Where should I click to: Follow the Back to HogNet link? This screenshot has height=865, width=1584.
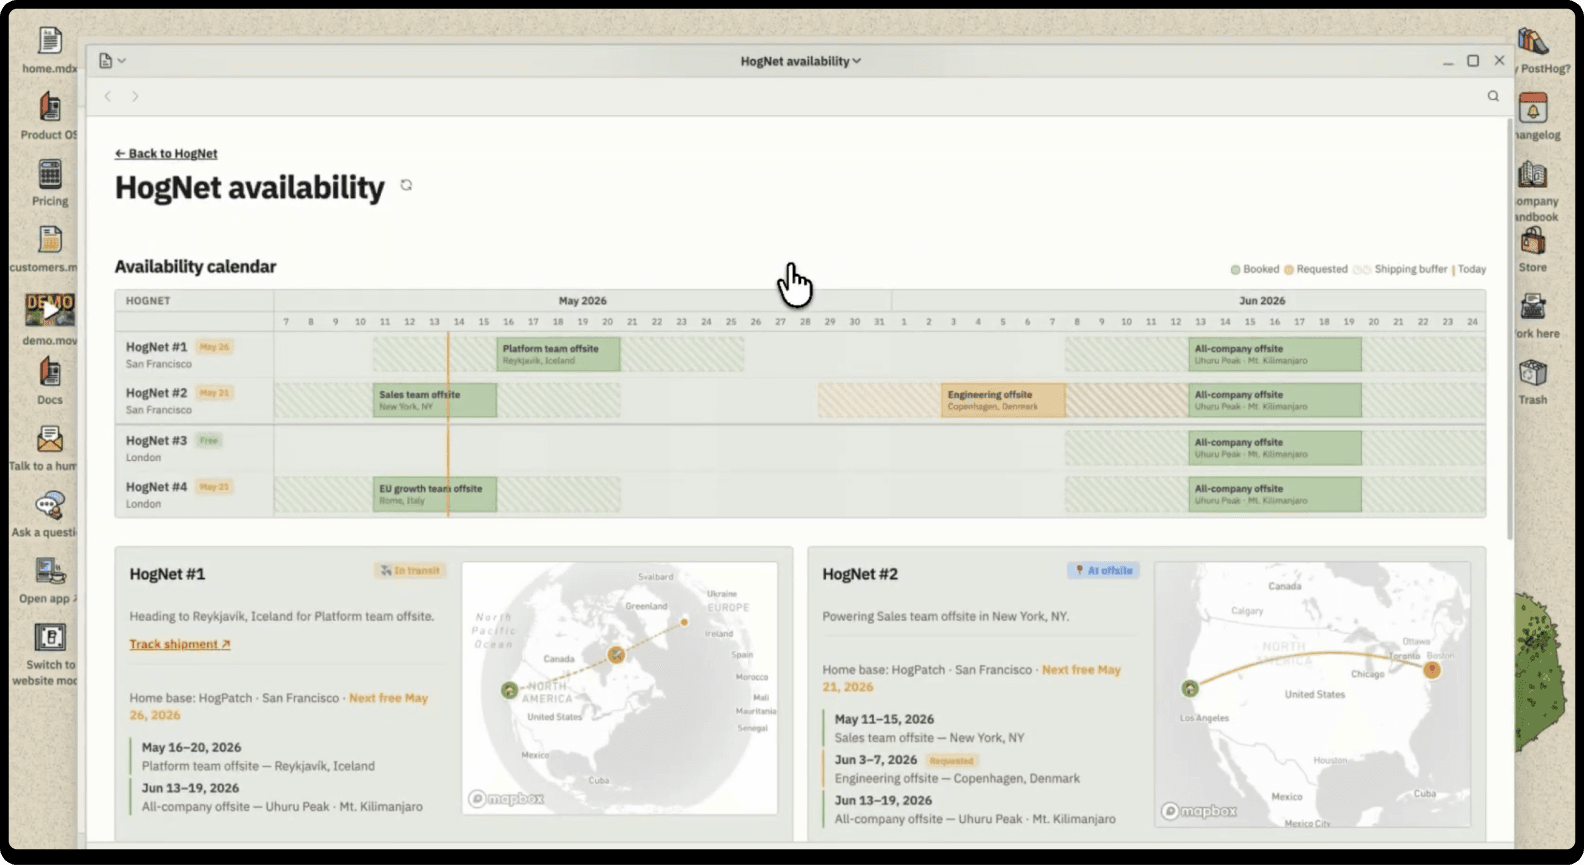(x=166, y=153)
